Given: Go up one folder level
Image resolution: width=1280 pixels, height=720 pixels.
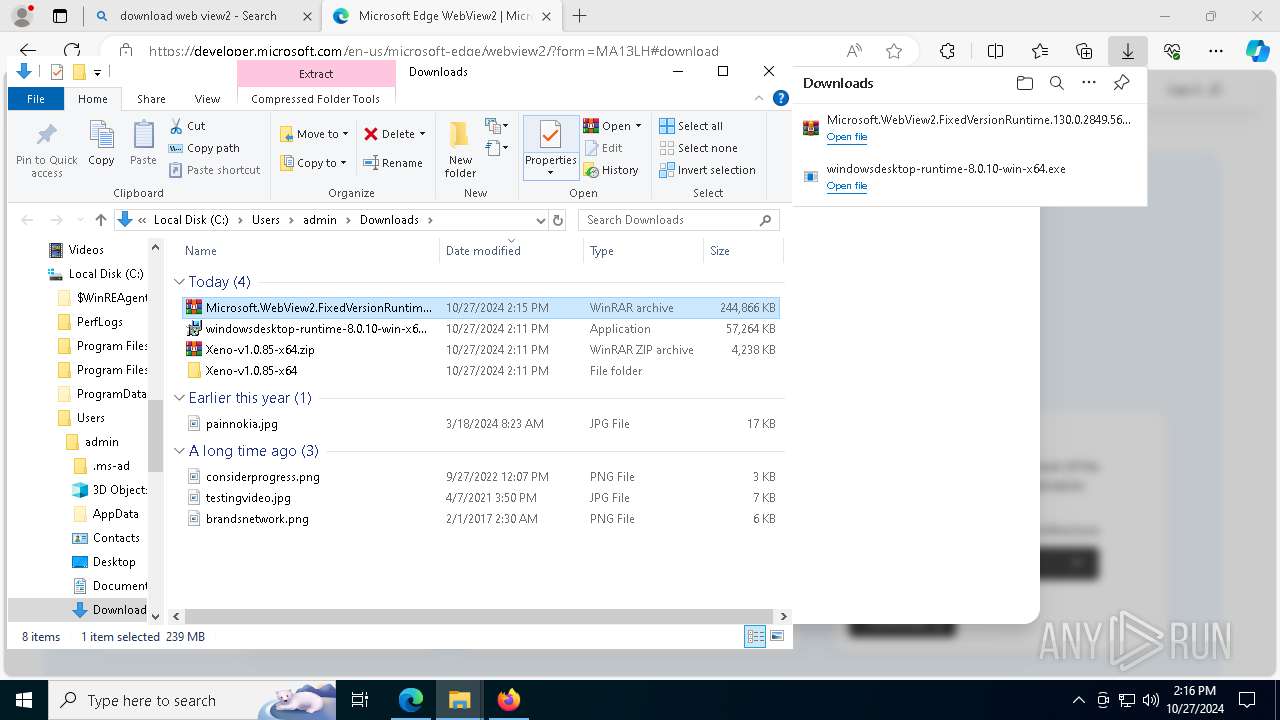Looking at the screenshot, I should click(100, 220).
